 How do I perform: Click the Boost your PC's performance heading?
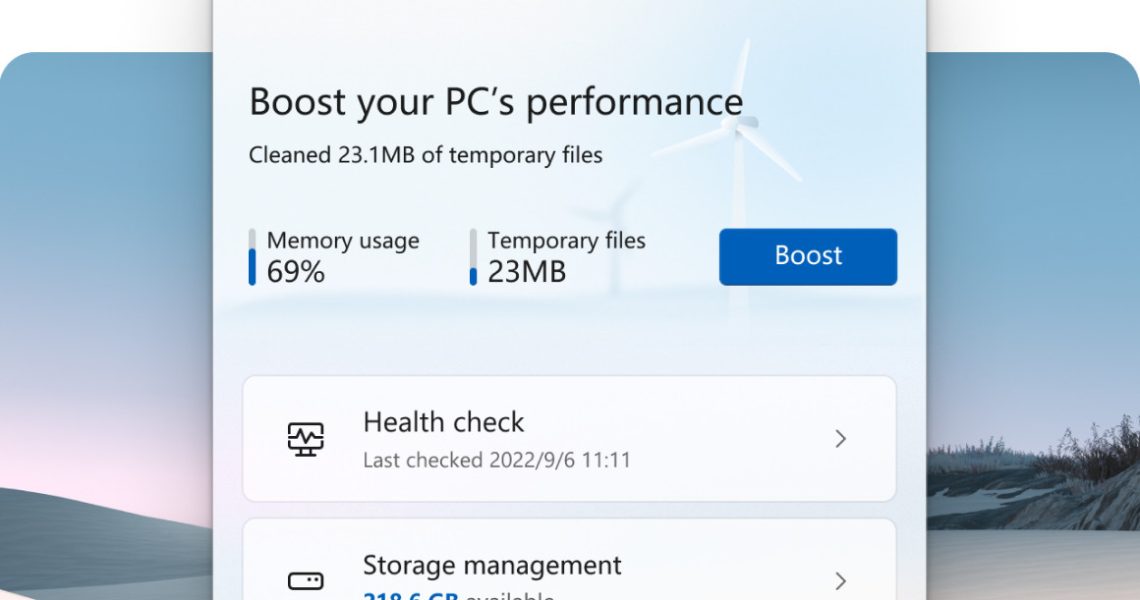tap(495, 102)
